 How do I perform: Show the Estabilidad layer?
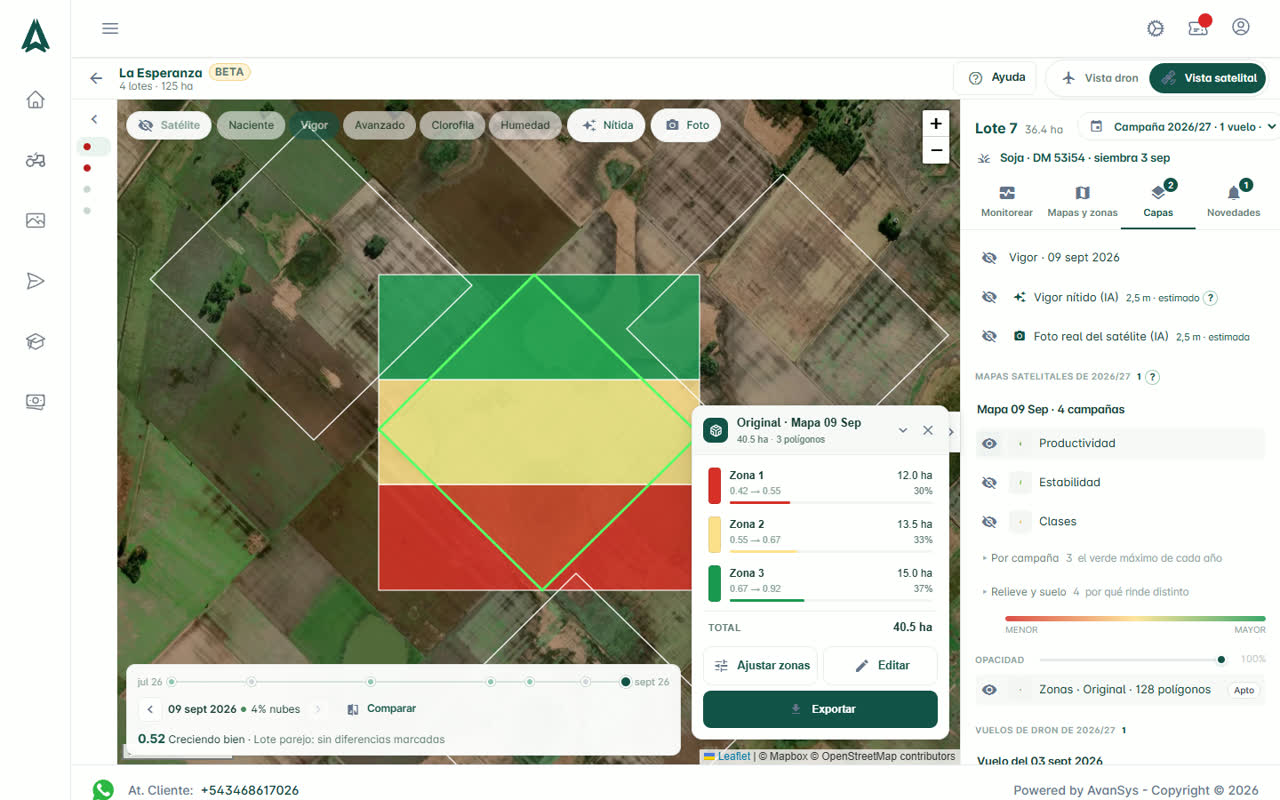[989, 482]
